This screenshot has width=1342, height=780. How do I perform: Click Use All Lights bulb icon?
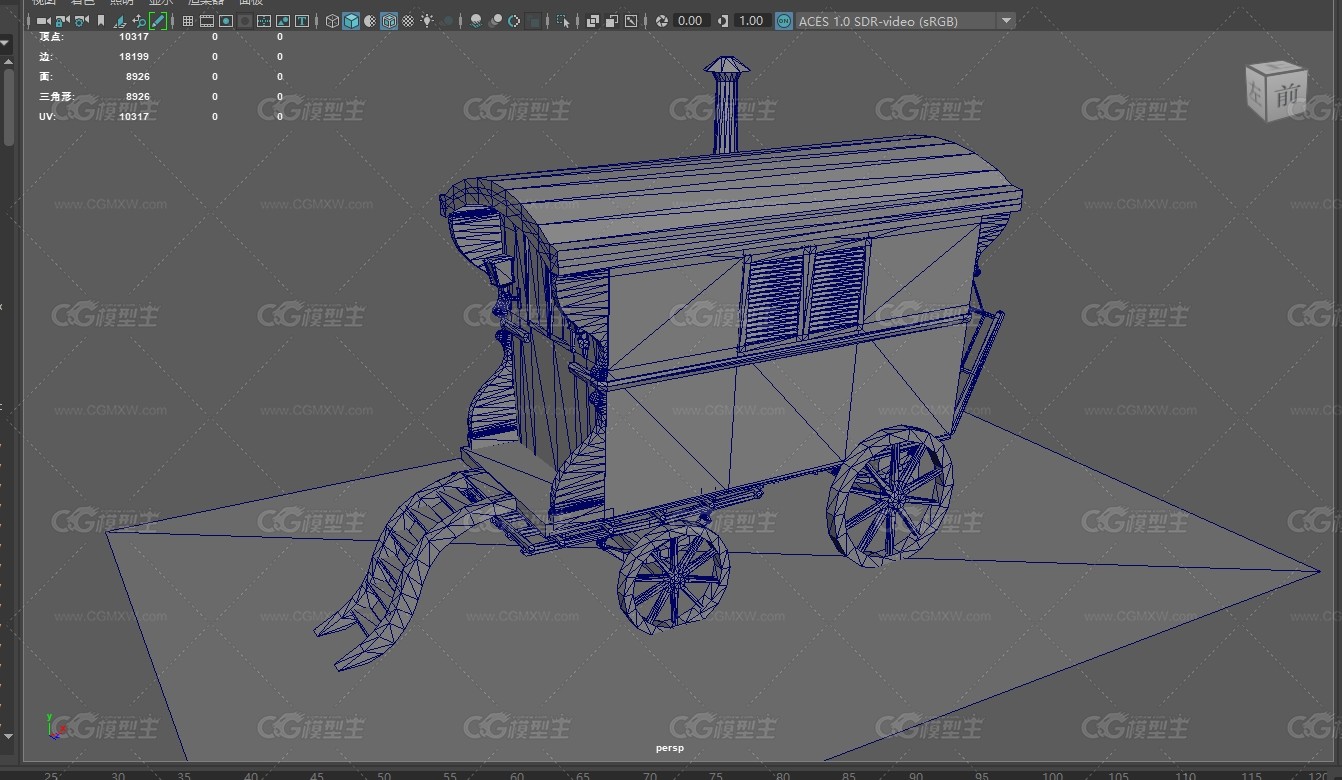pos(426,21)
